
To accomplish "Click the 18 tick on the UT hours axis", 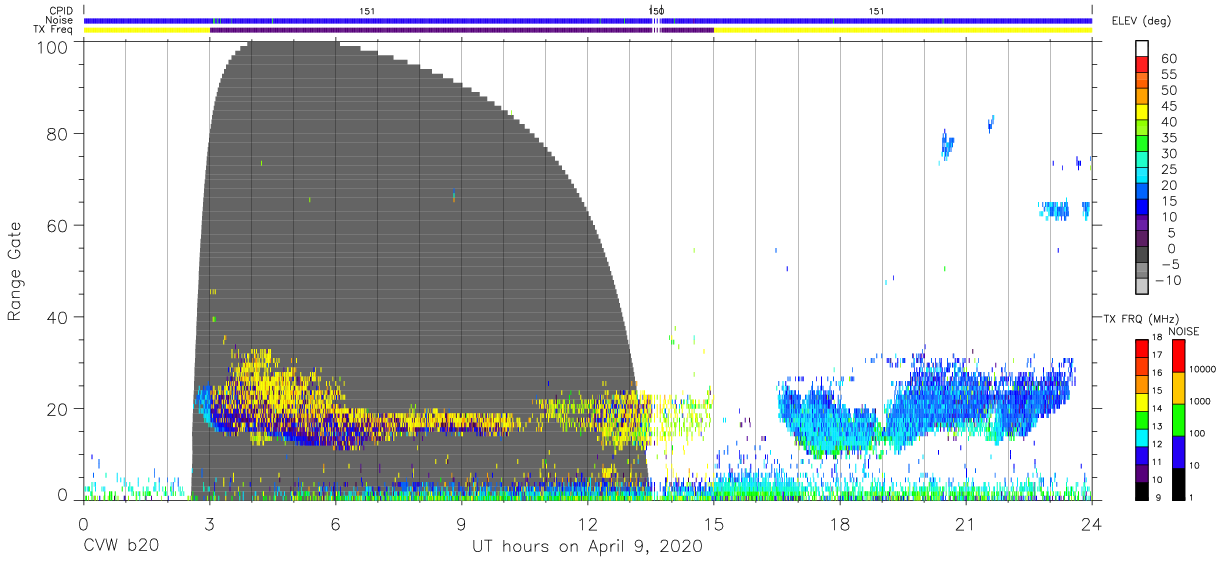I will (x=839, y=523).
